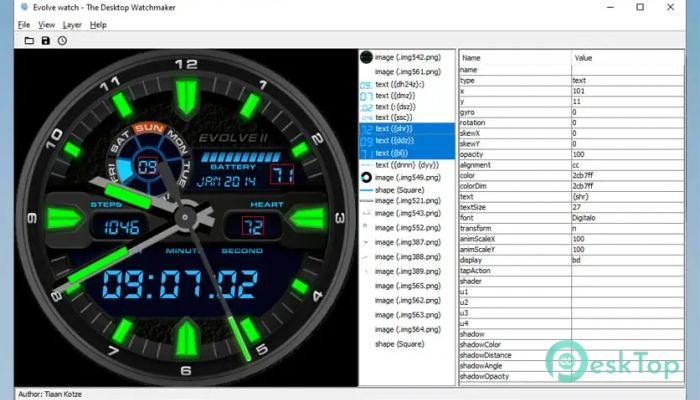Image resolution: width=700 pixels, height=400 pixels.
Task: Select layer image (.img552.png)
Action: pos(408,228)
